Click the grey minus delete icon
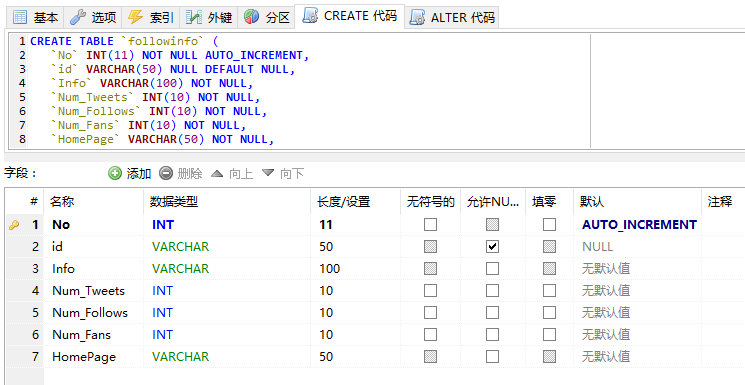This screenshot has width=745, height=385. click(166, 173)
